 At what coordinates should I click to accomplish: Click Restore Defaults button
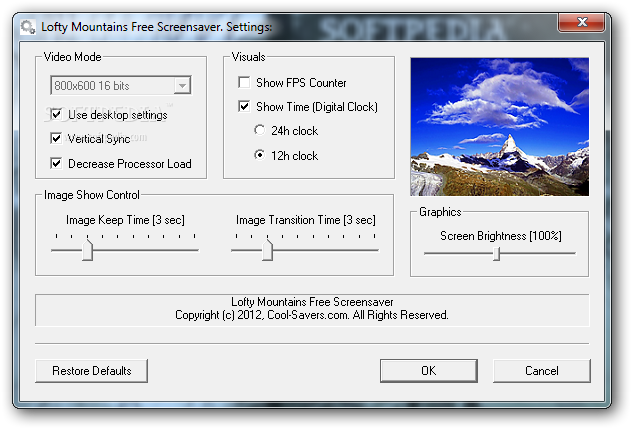(91, 371)
